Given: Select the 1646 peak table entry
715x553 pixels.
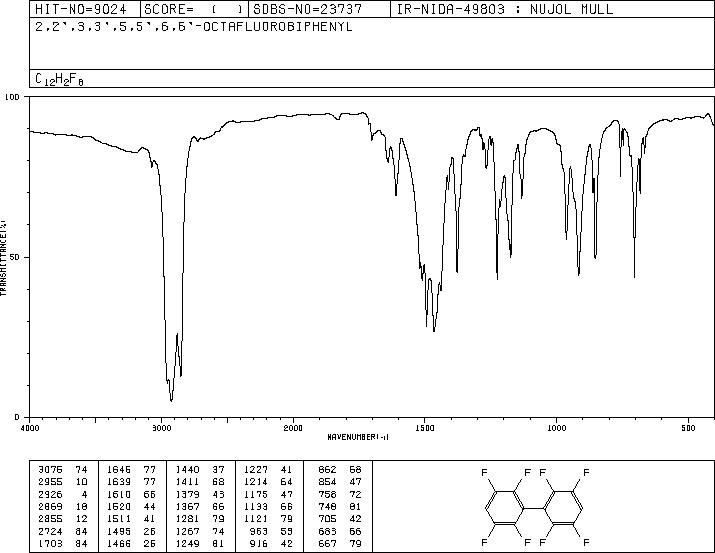Looking at the screenshot, I should [x=131, y=470].
